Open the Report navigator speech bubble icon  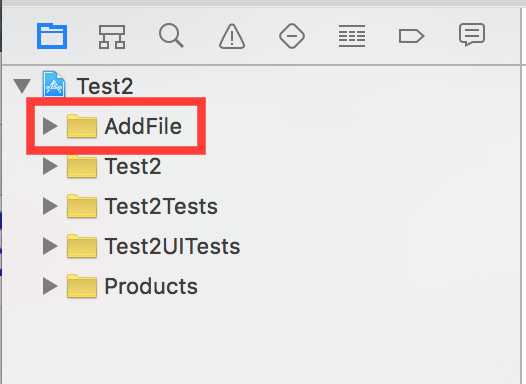(472, 34)
